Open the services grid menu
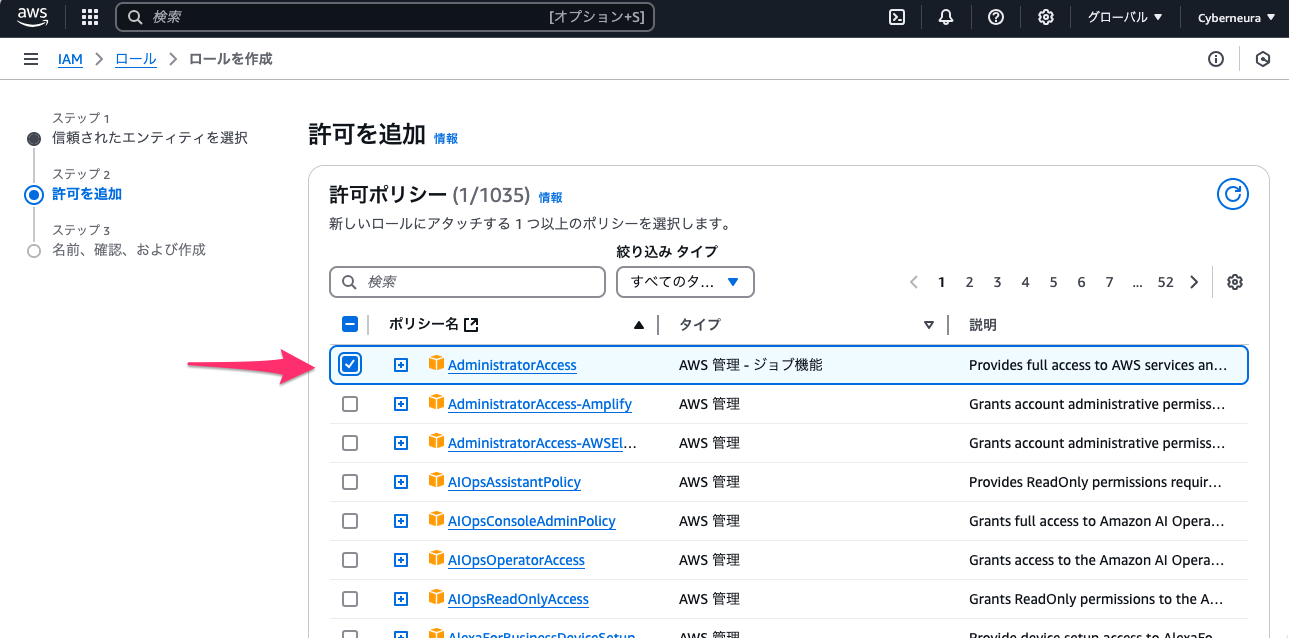This screenshot has height=638, width=1289. coord(90,17)
